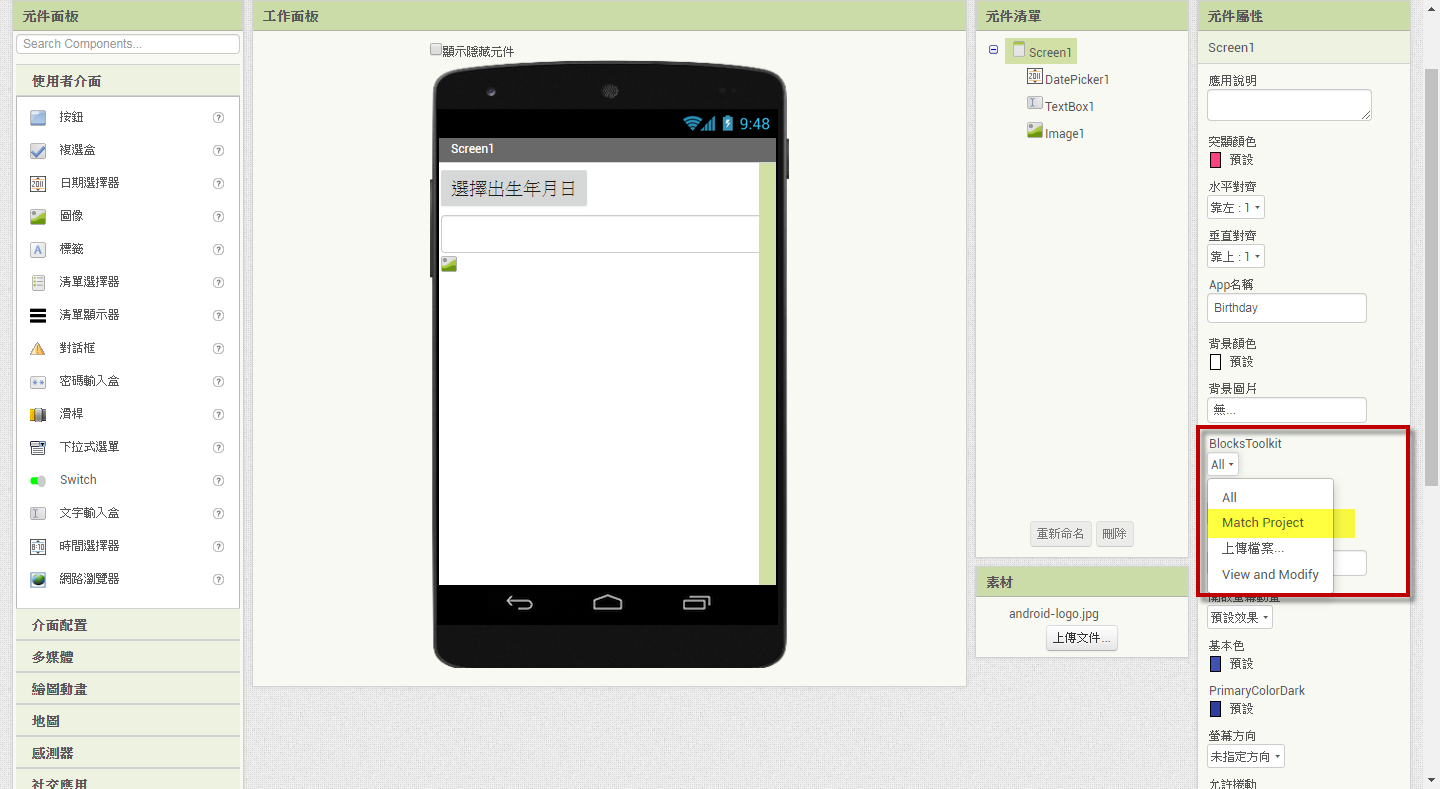Click the 基本色 blue color swatch

click(x=1216, y=664)
